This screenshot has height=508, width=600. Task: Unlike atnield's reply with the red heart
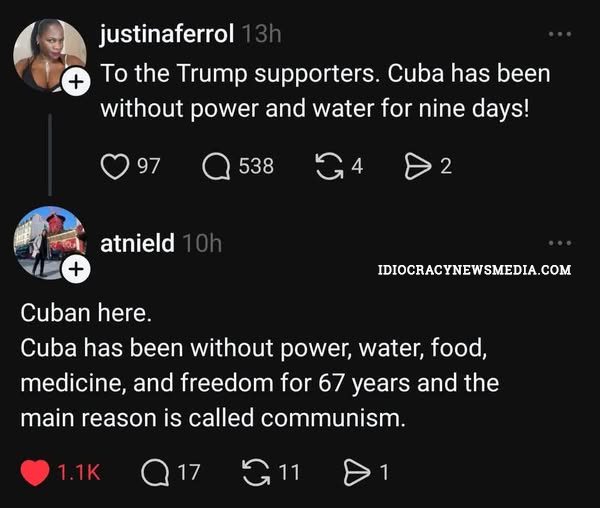pyautogui.click(x=36, y=472)
